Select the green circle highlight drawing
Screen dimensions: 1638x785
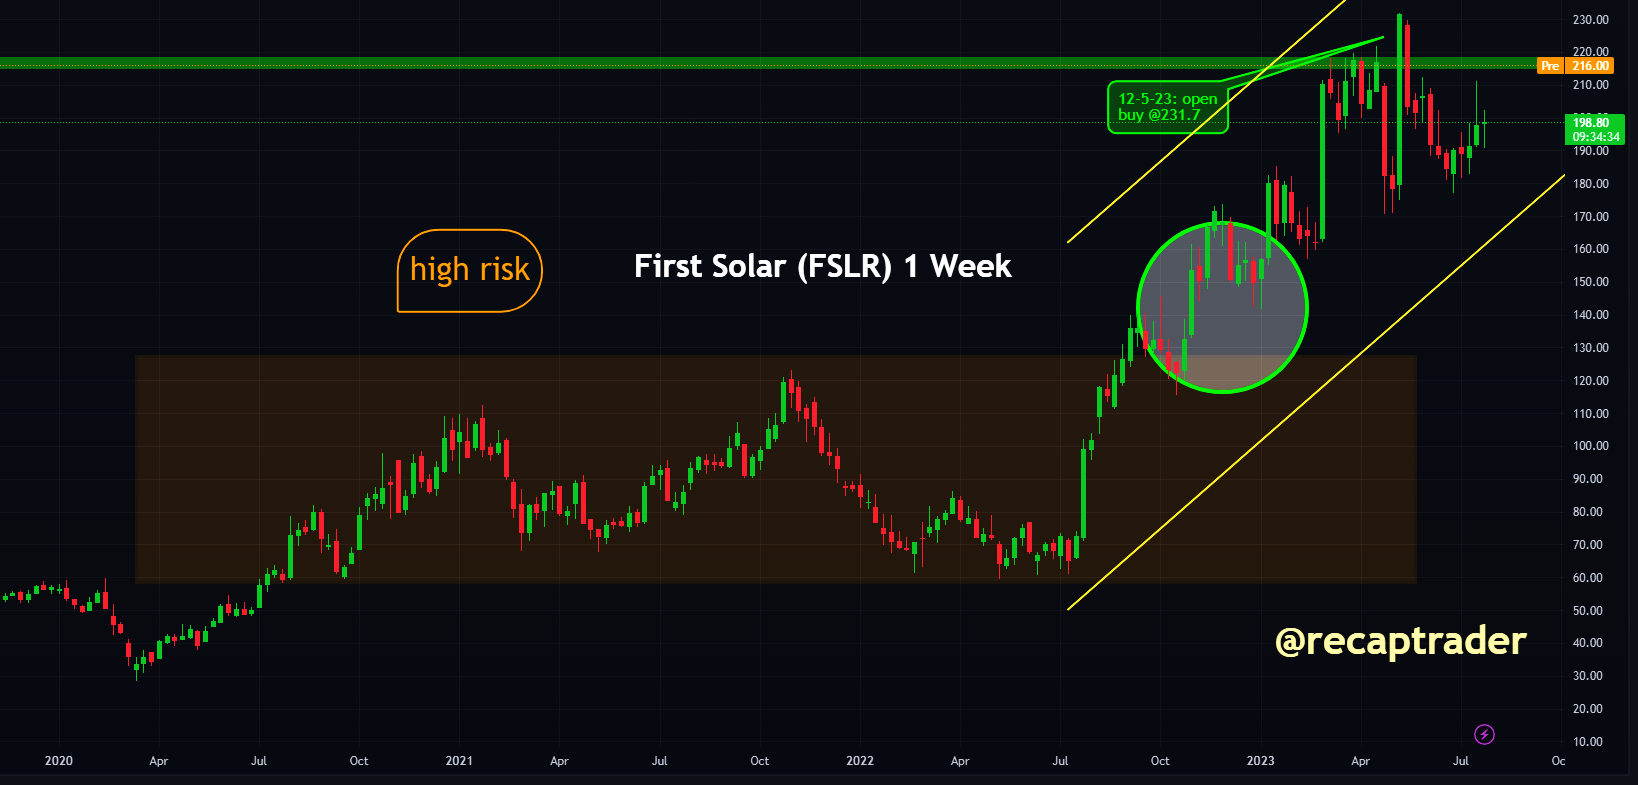point(1222,307)
